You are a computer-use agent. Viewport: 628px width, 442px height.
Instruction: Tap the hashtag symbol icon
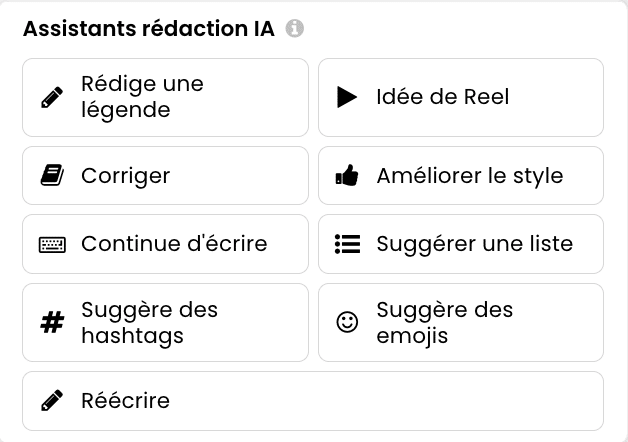click(51, 323)
